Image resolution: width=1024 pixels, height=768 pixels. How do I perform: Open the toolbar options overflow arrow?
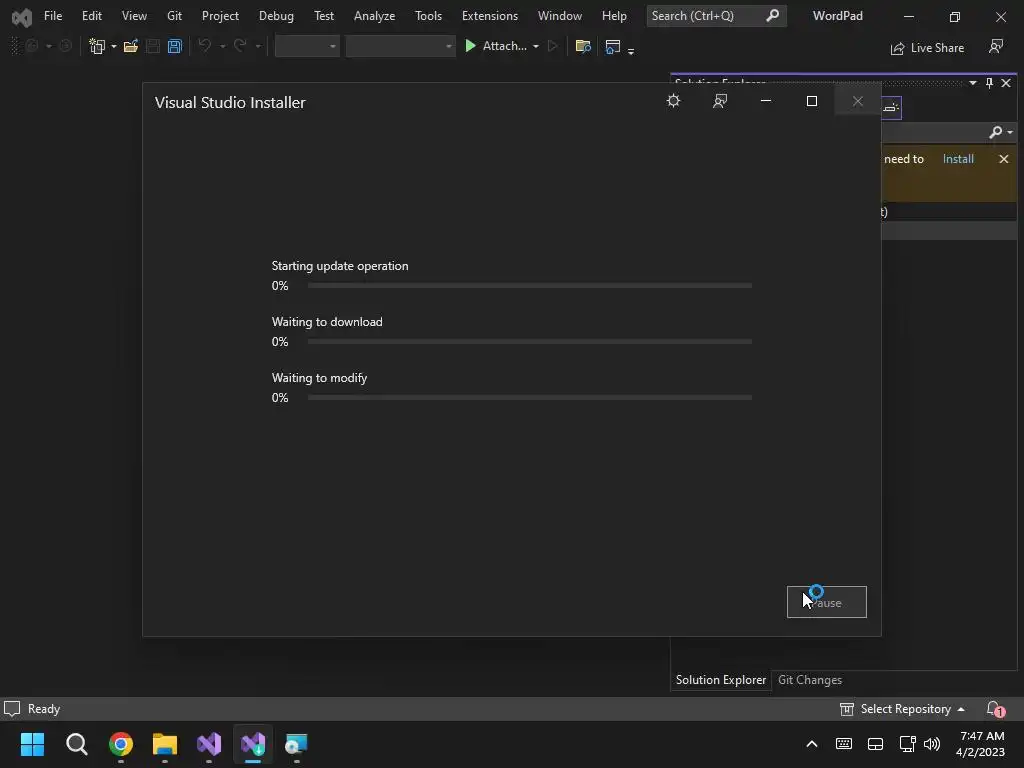click(631, 51)
